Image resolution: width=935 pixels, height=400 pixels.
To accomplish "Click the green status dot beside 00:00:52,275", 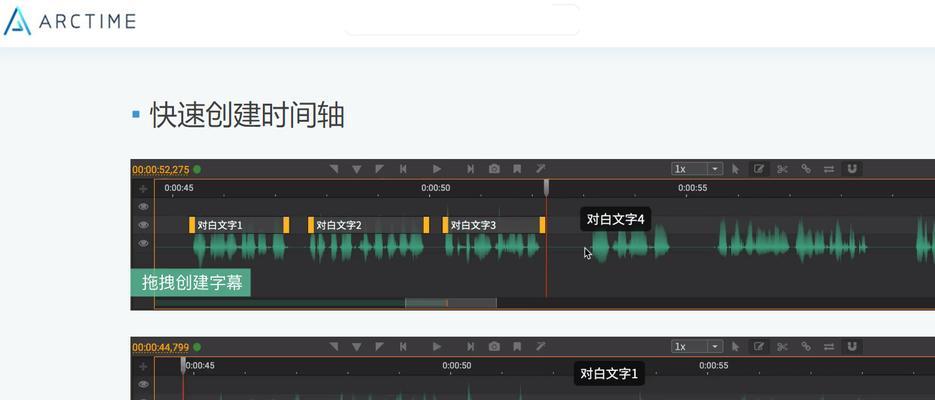I will click(197, 169).
